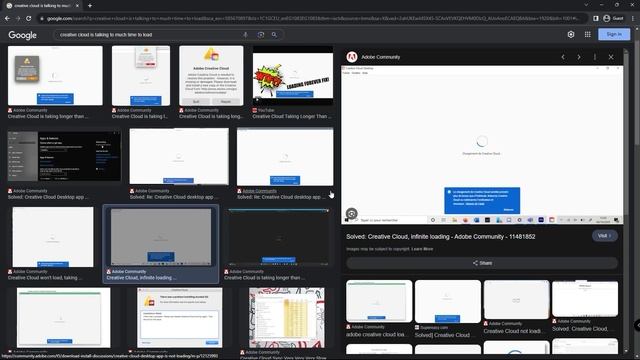Open the dark Apps & features settings thumbnail
Image resolution: width=640 pixels, height=360 pixels.
(x=64, y=156)
